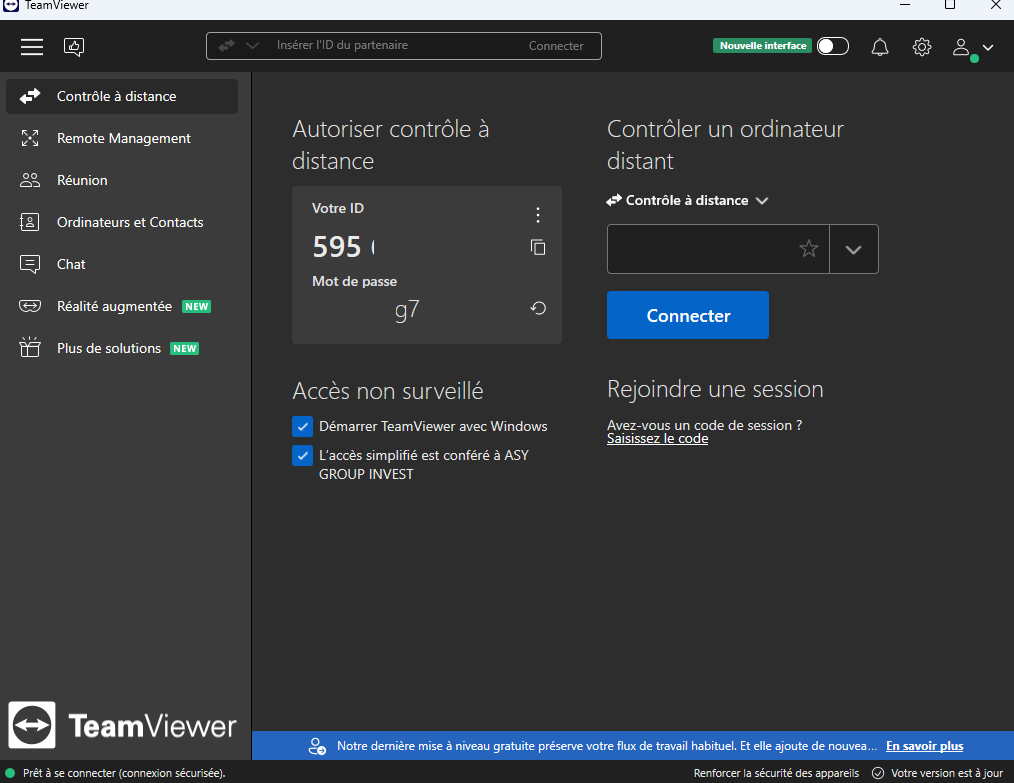Click the gift box icon

[30, 348]
